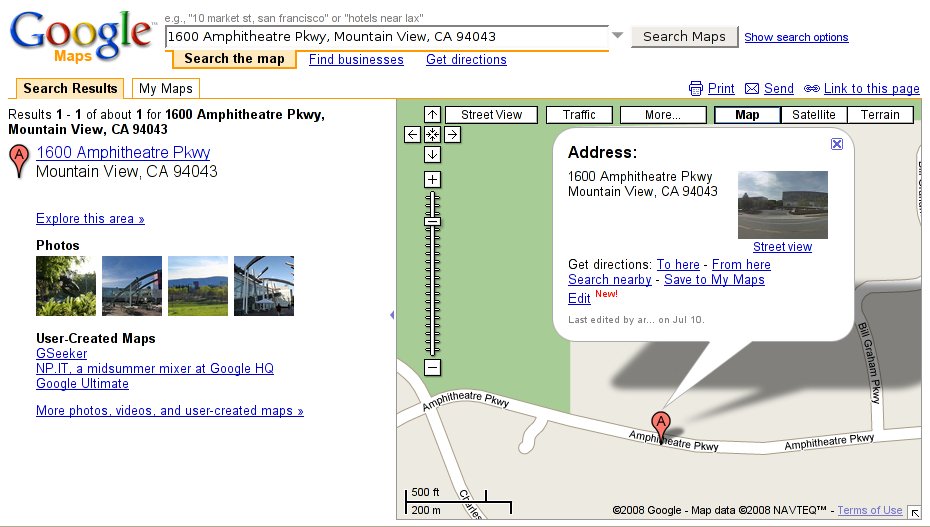This screenshot has height=527, width=930.
Task: Switch to Terrain view
Action: coord(880,115)
